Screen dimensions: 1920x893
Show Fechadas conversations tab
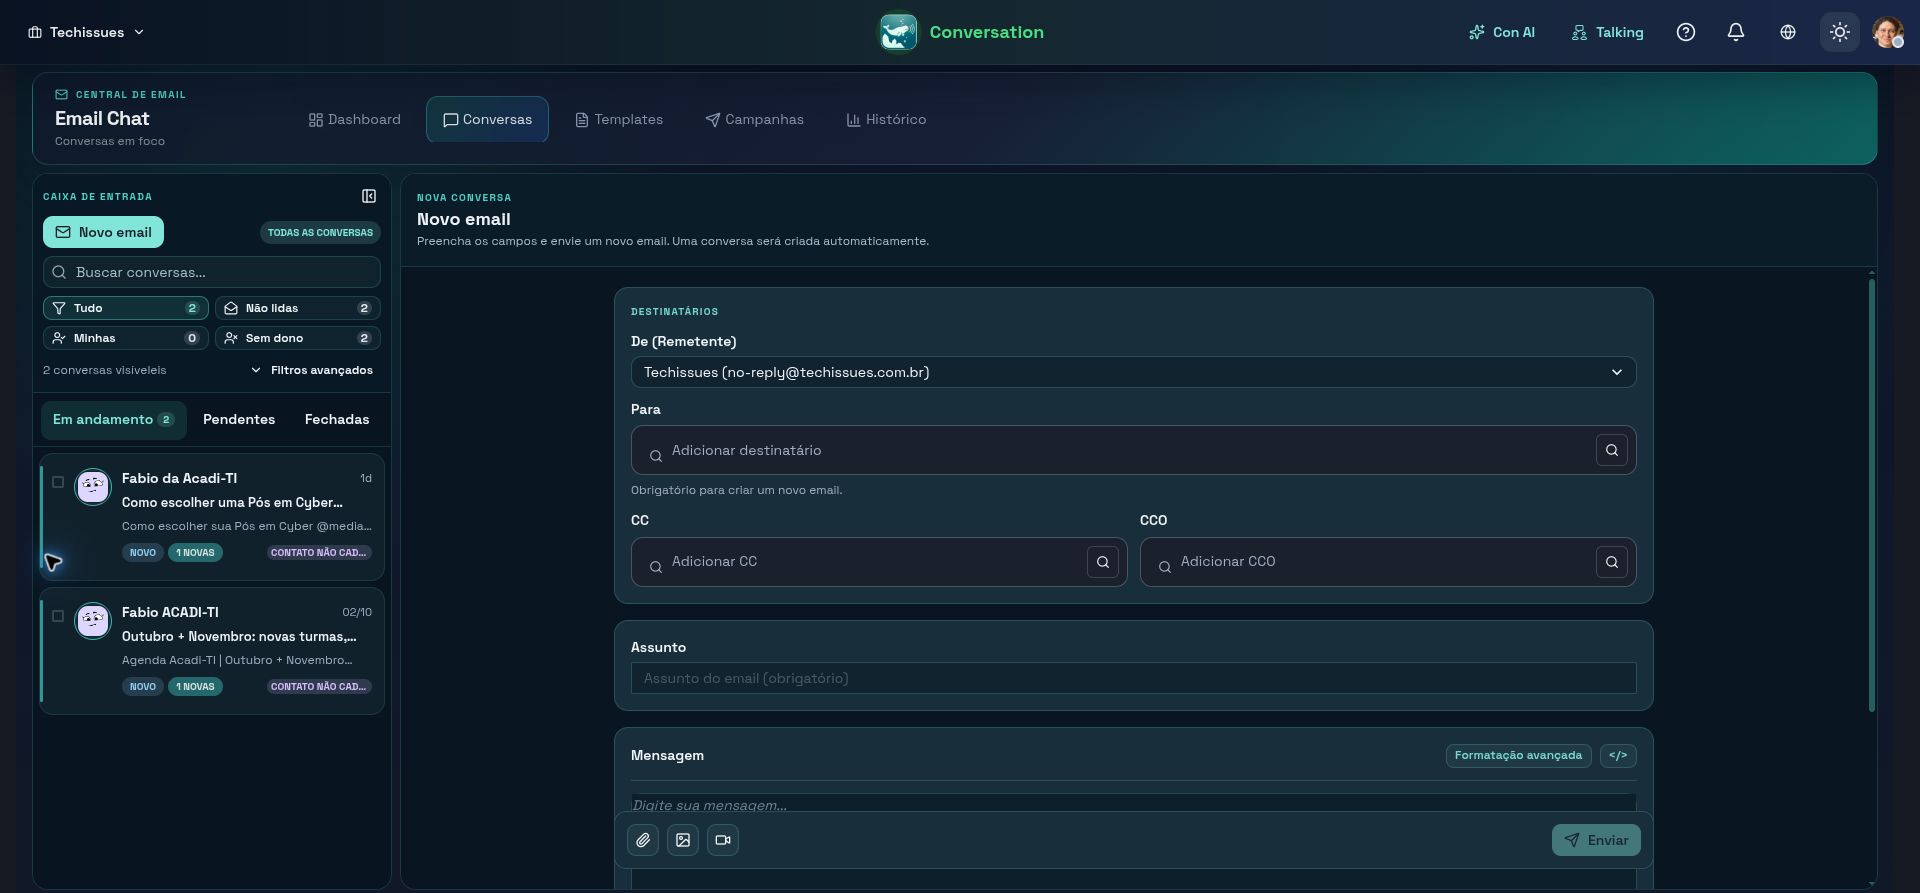(x=337, y=420)
